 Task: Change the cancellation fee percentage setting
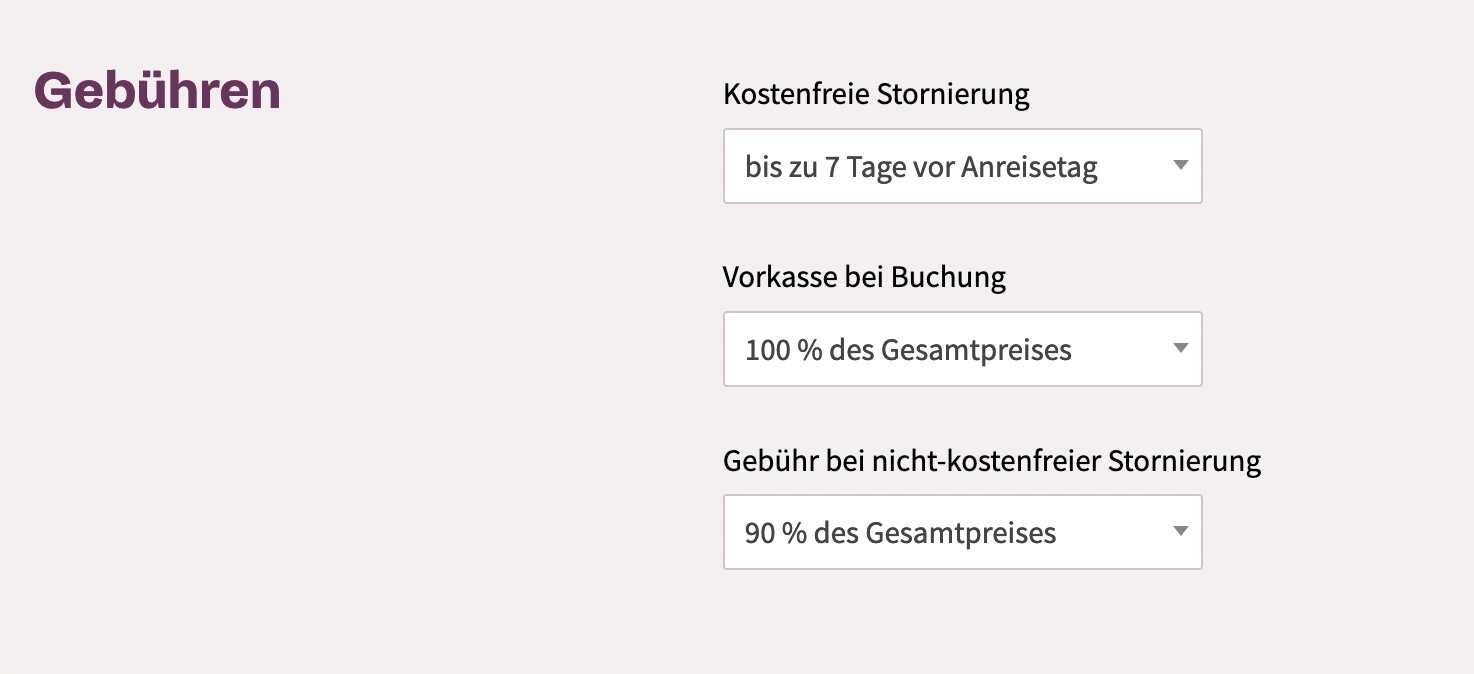[962, 532]
